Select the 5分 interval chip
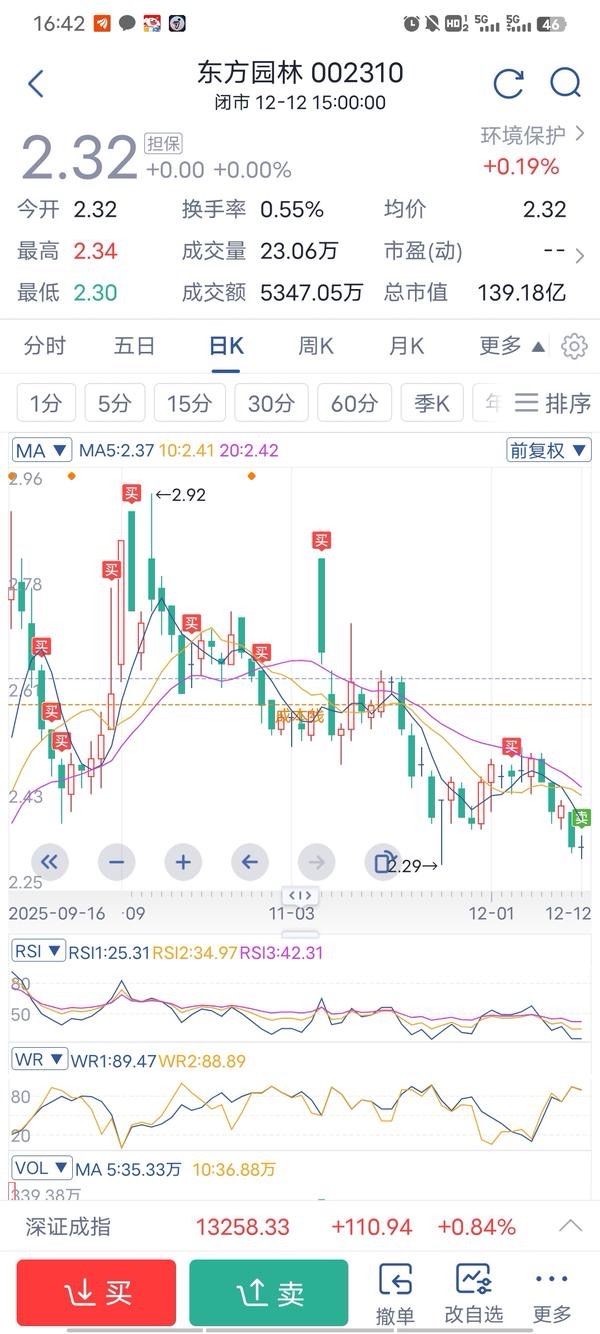 [114, 404]
